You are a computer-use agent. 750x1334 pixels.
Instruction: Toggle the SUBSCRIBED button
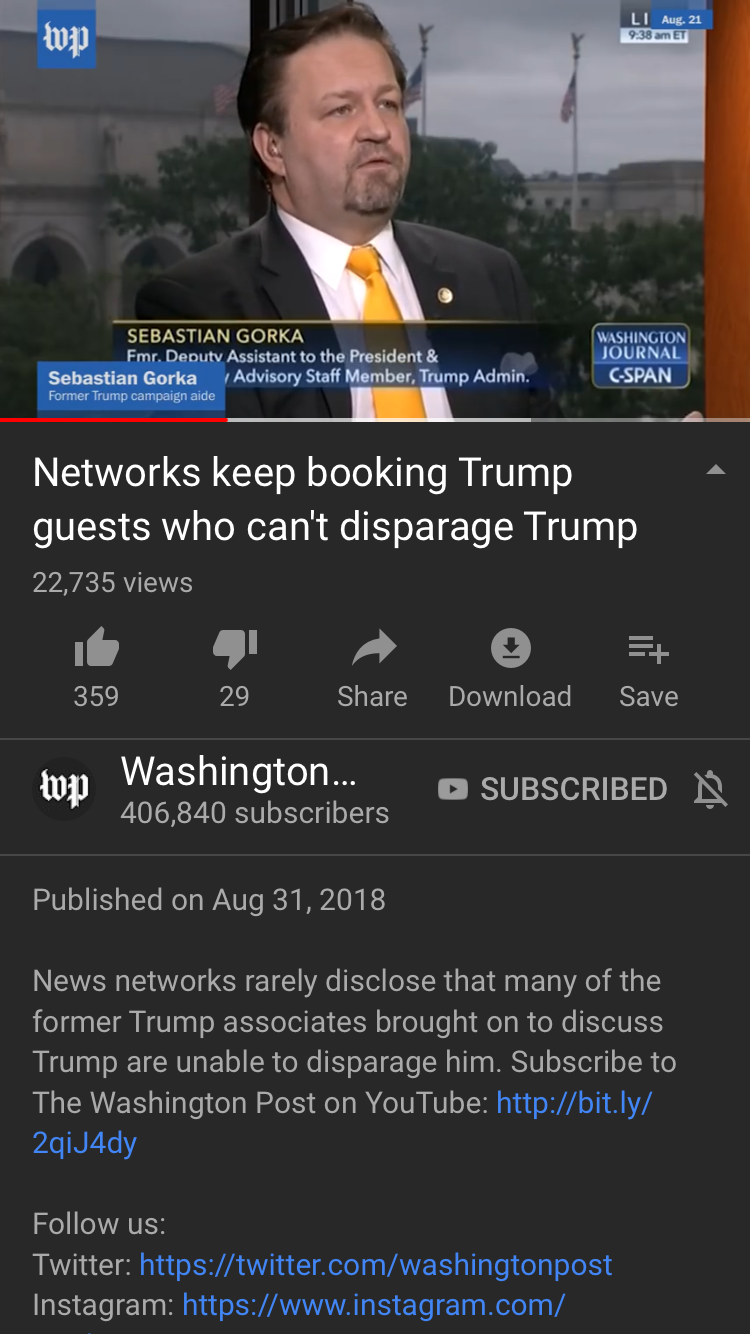553,789
